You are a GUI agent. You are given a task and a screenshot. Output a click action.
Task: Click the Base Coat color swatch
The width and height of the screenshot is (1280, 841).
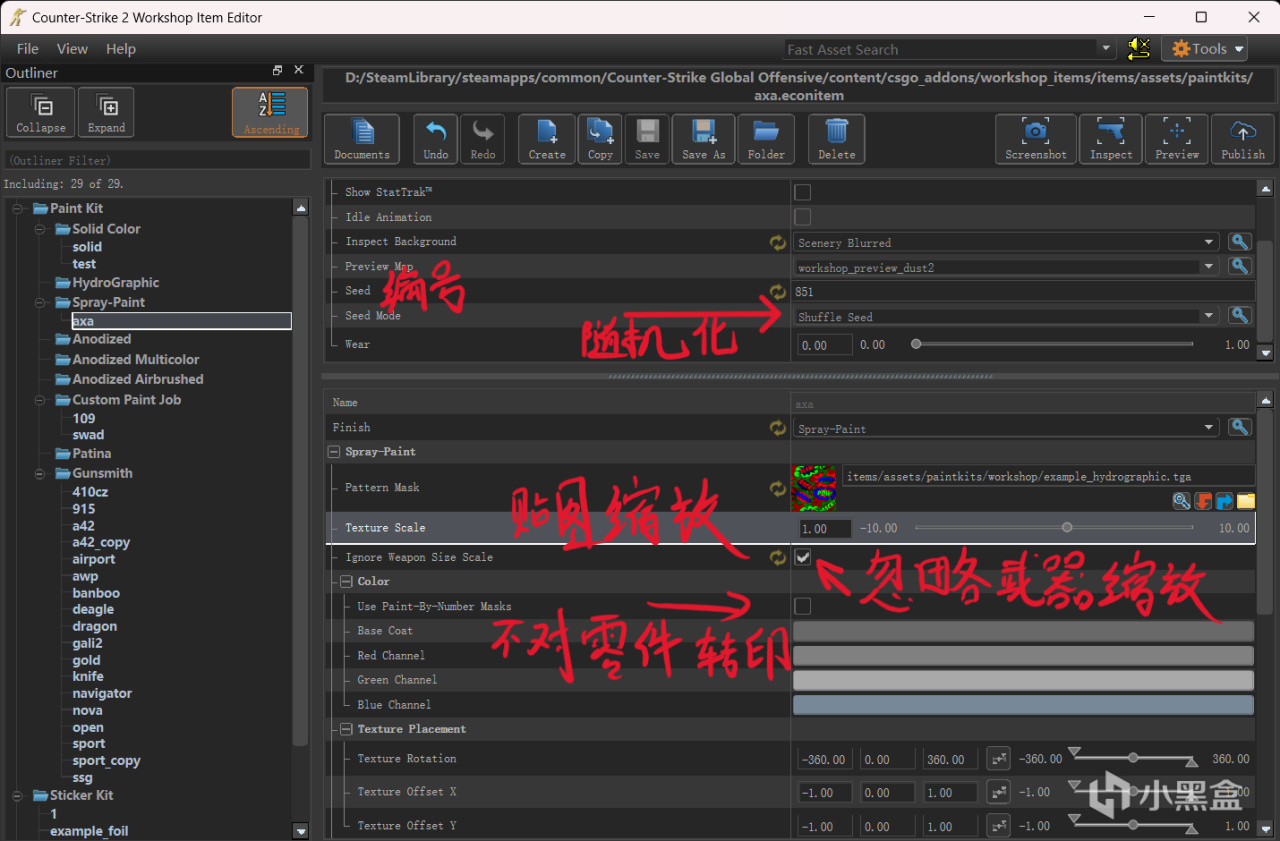(1023, 631)
